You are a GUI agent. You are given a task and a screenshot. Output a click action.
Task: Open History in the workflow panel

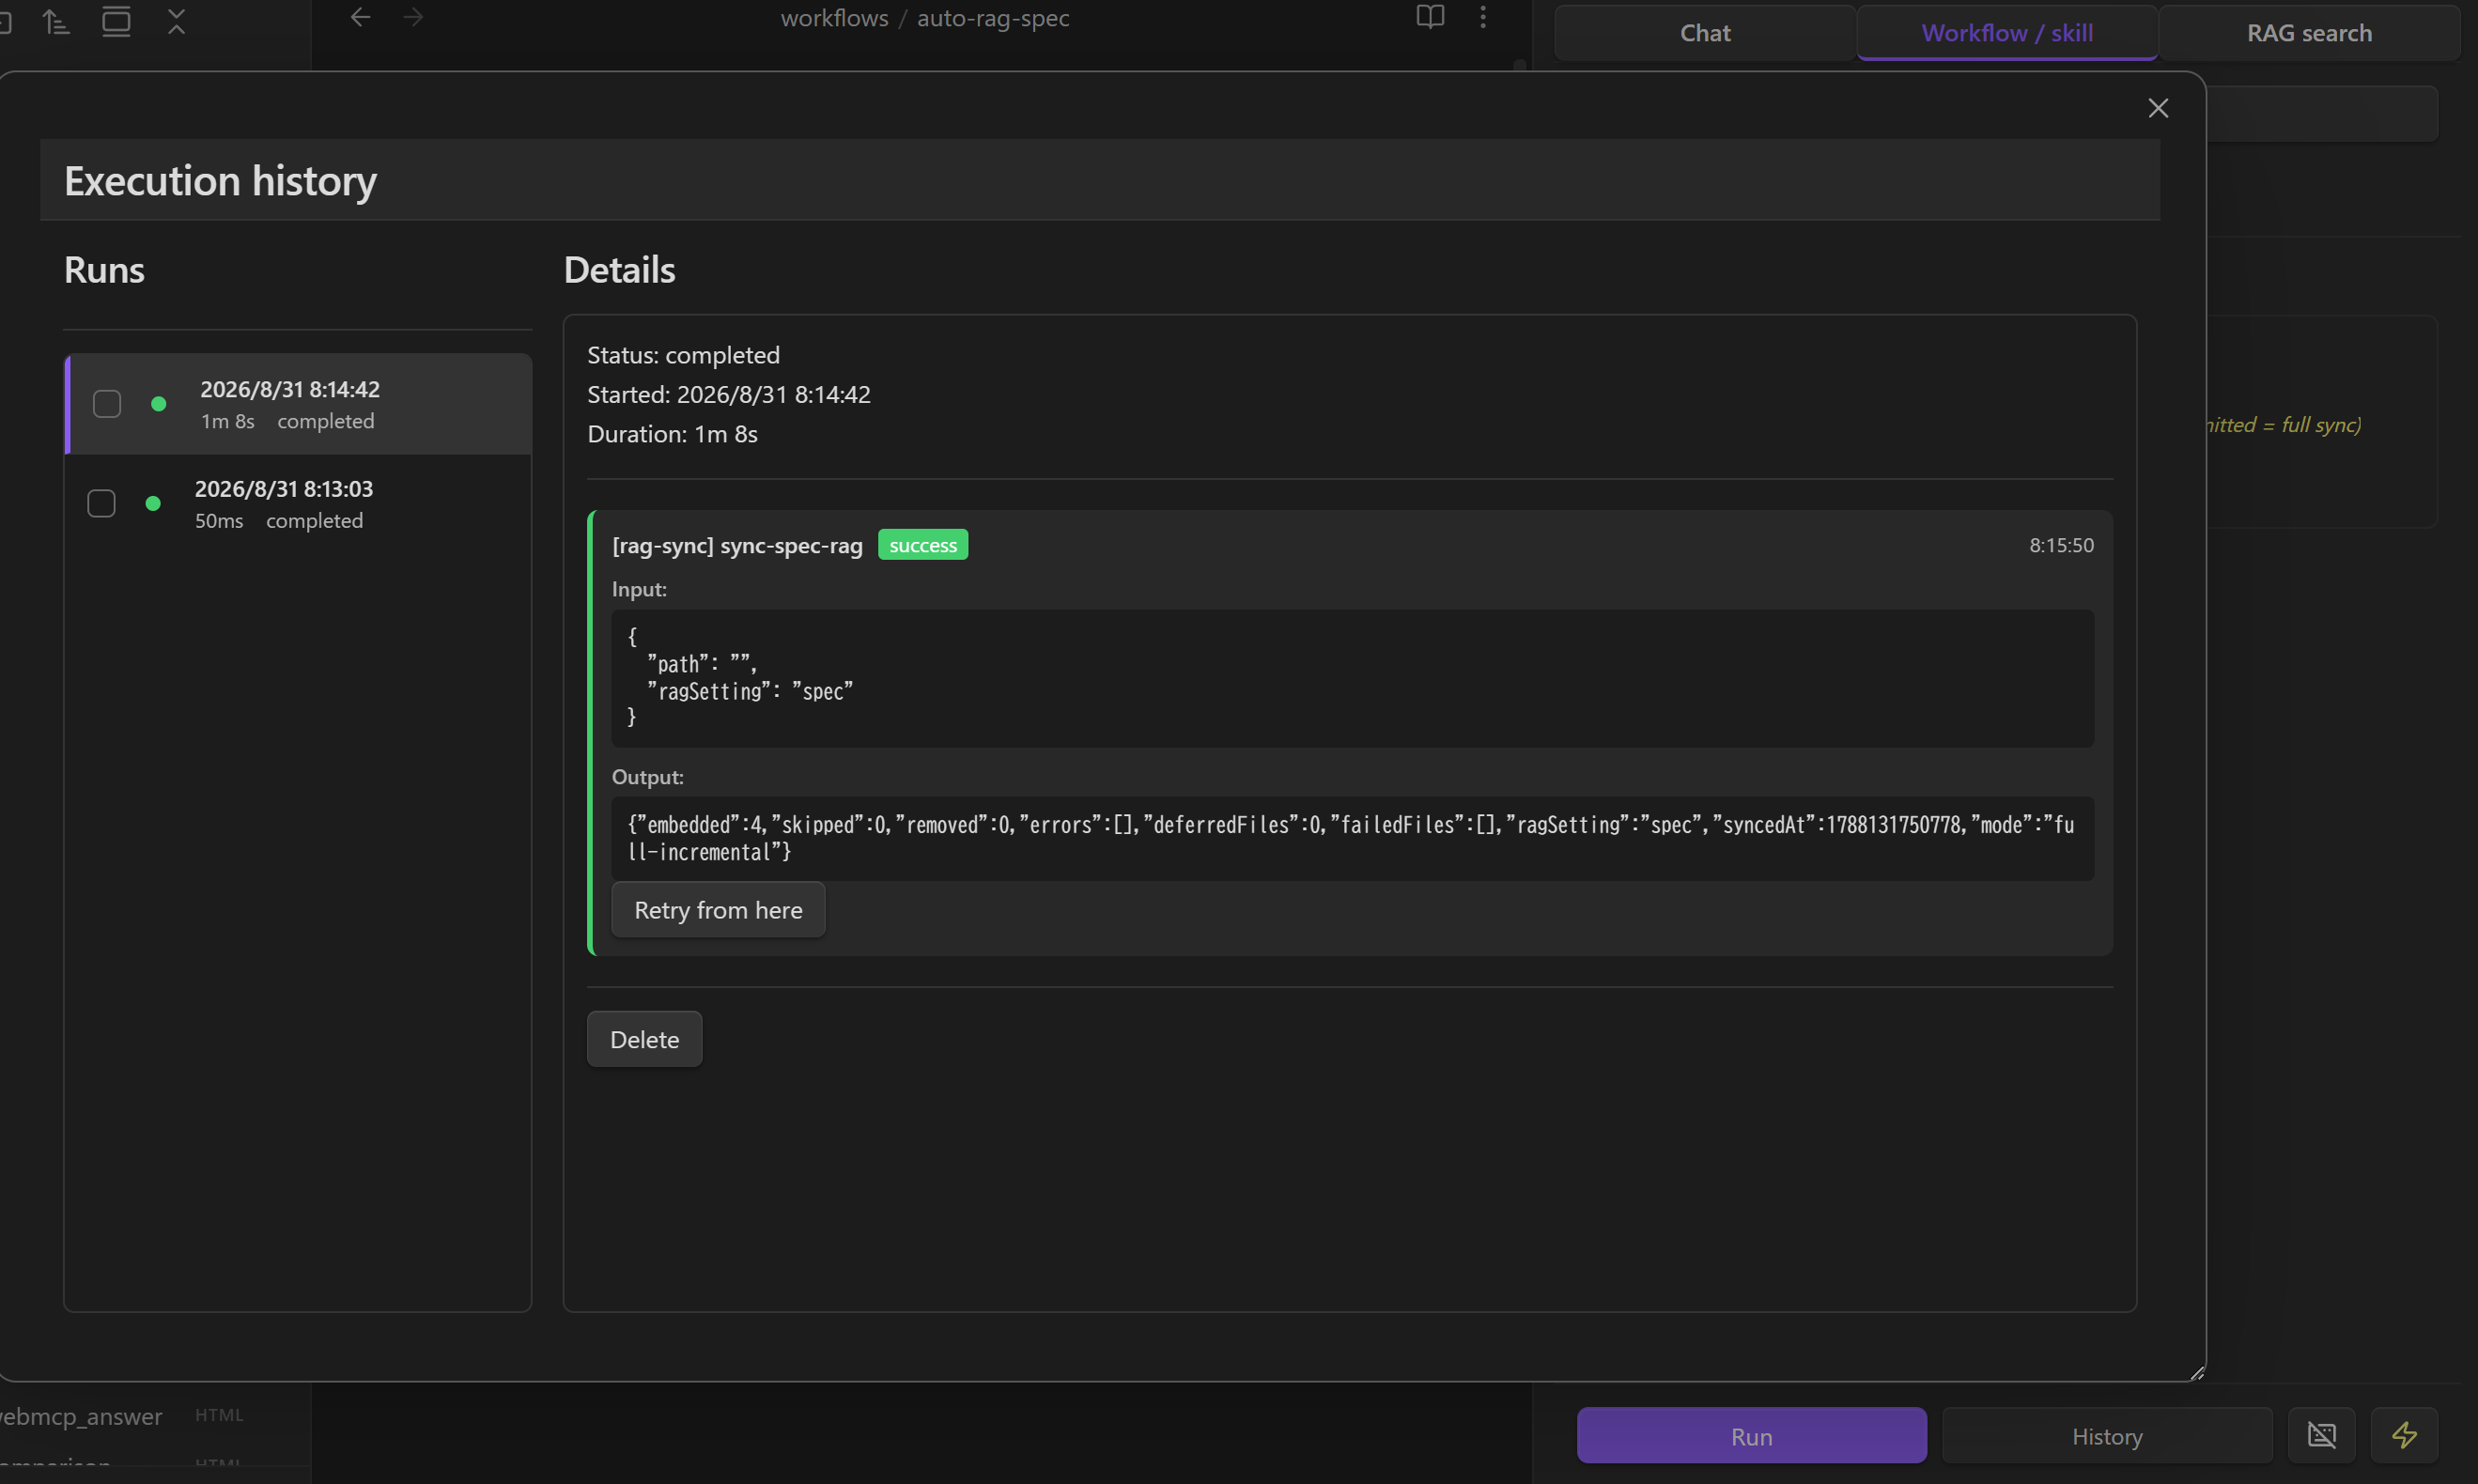2106,1435
